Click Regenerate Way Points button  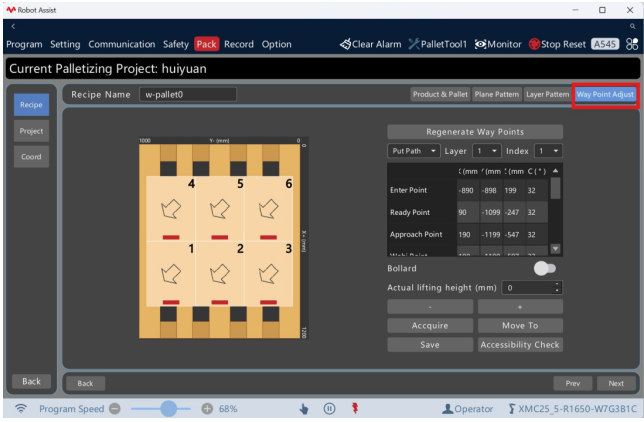(475, 132)
